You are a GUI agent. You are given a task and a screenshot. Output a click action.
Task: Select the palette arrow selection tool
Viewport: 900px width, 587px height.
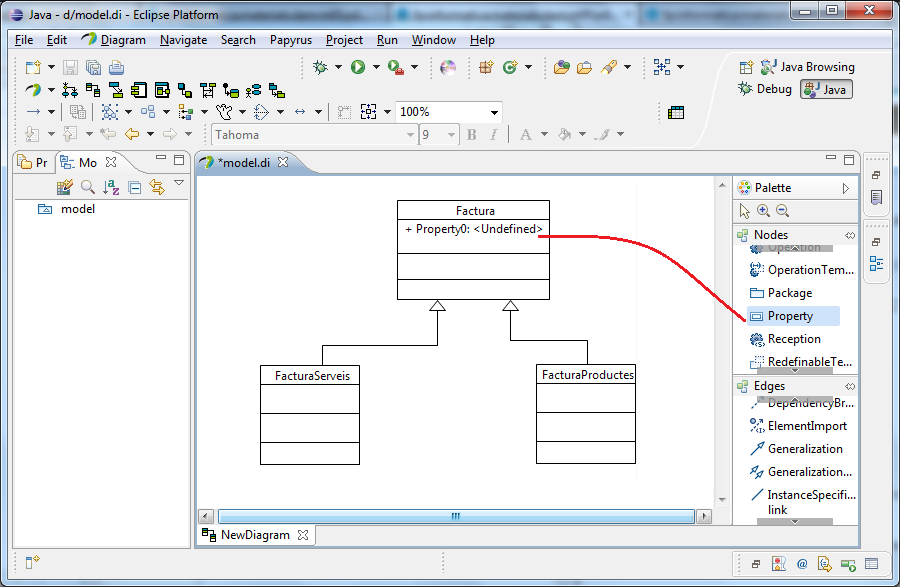click(x=744, y=211)
